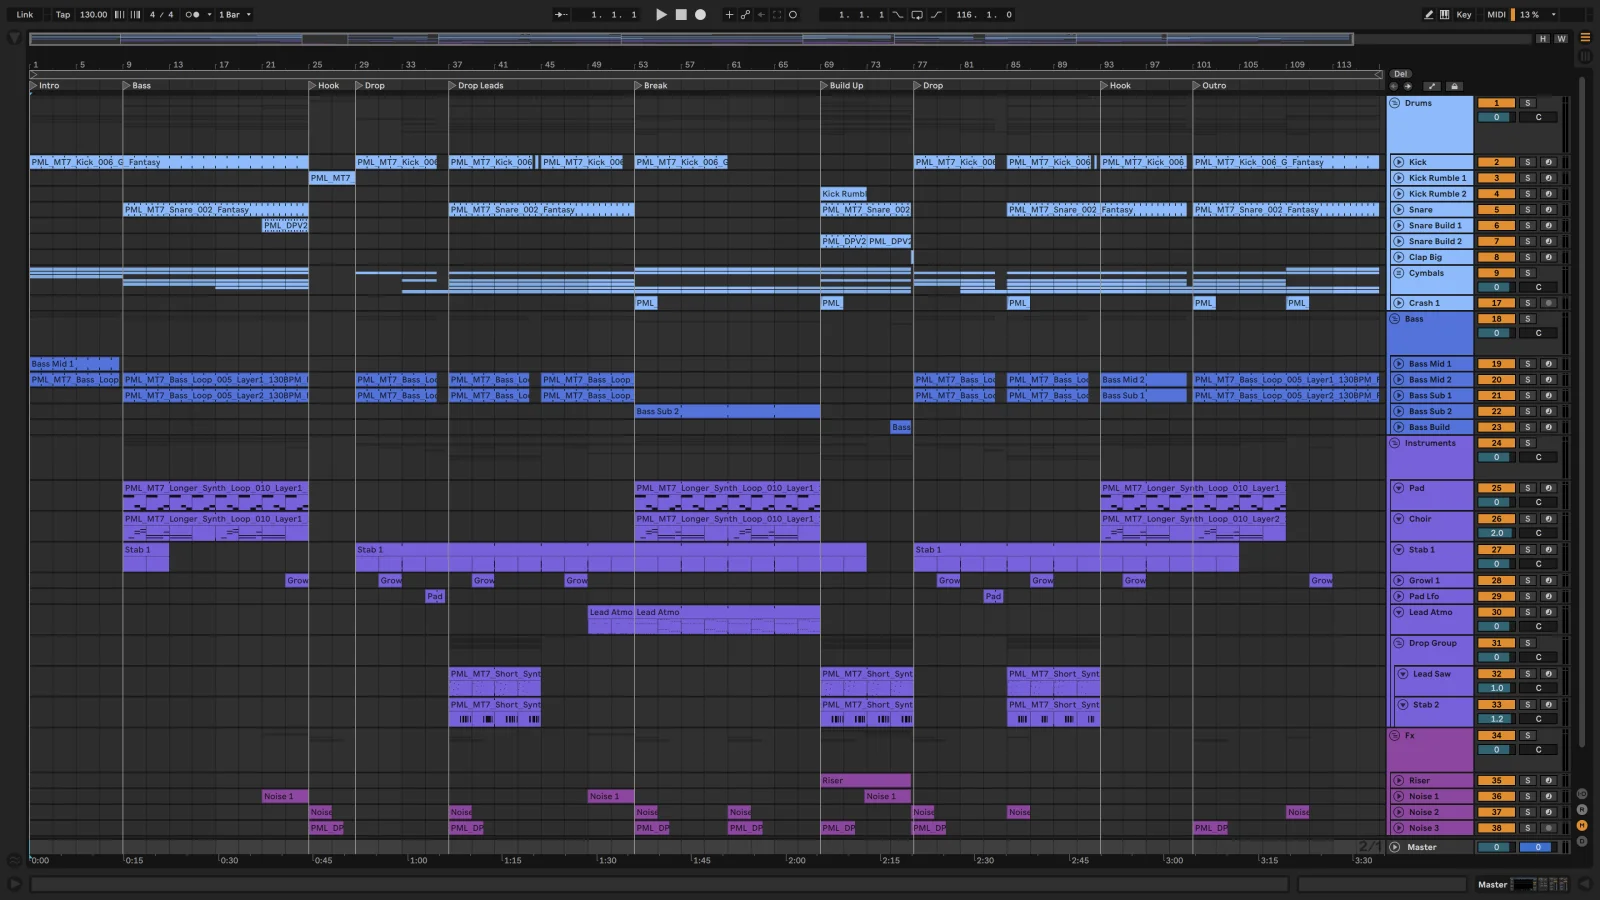The width and height of the screenshot is (1600, 900).
Task: Fold the Bass group track
Action: click(1395, 319)
